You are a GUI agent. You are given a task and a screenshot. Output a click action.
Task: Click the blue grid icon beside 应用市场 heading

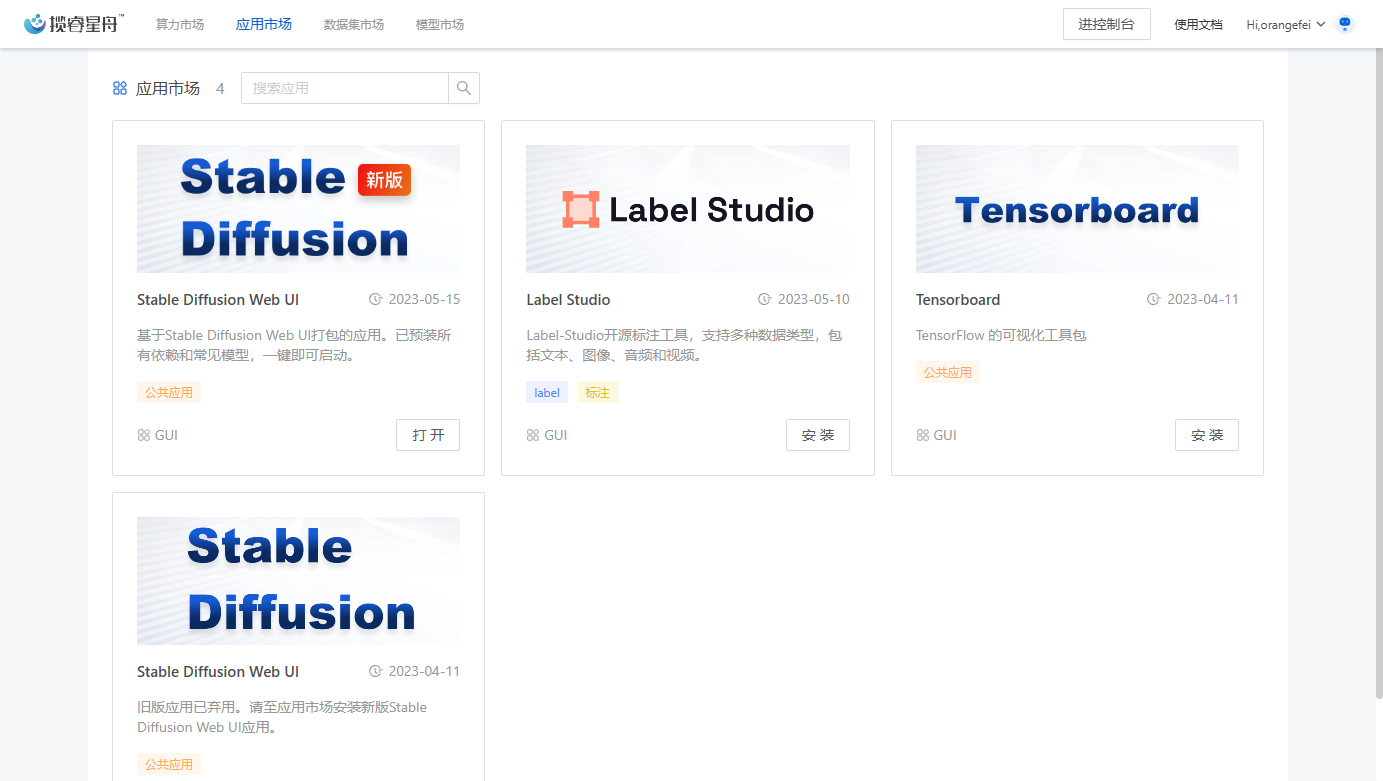119,88
